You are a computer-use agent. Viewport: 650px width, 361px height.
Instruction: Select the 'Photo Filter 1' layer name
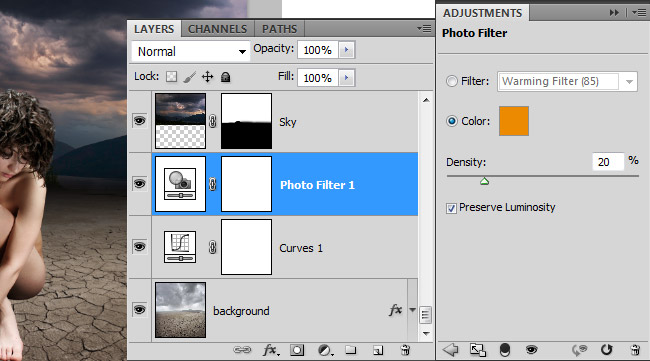pos(317,185)
